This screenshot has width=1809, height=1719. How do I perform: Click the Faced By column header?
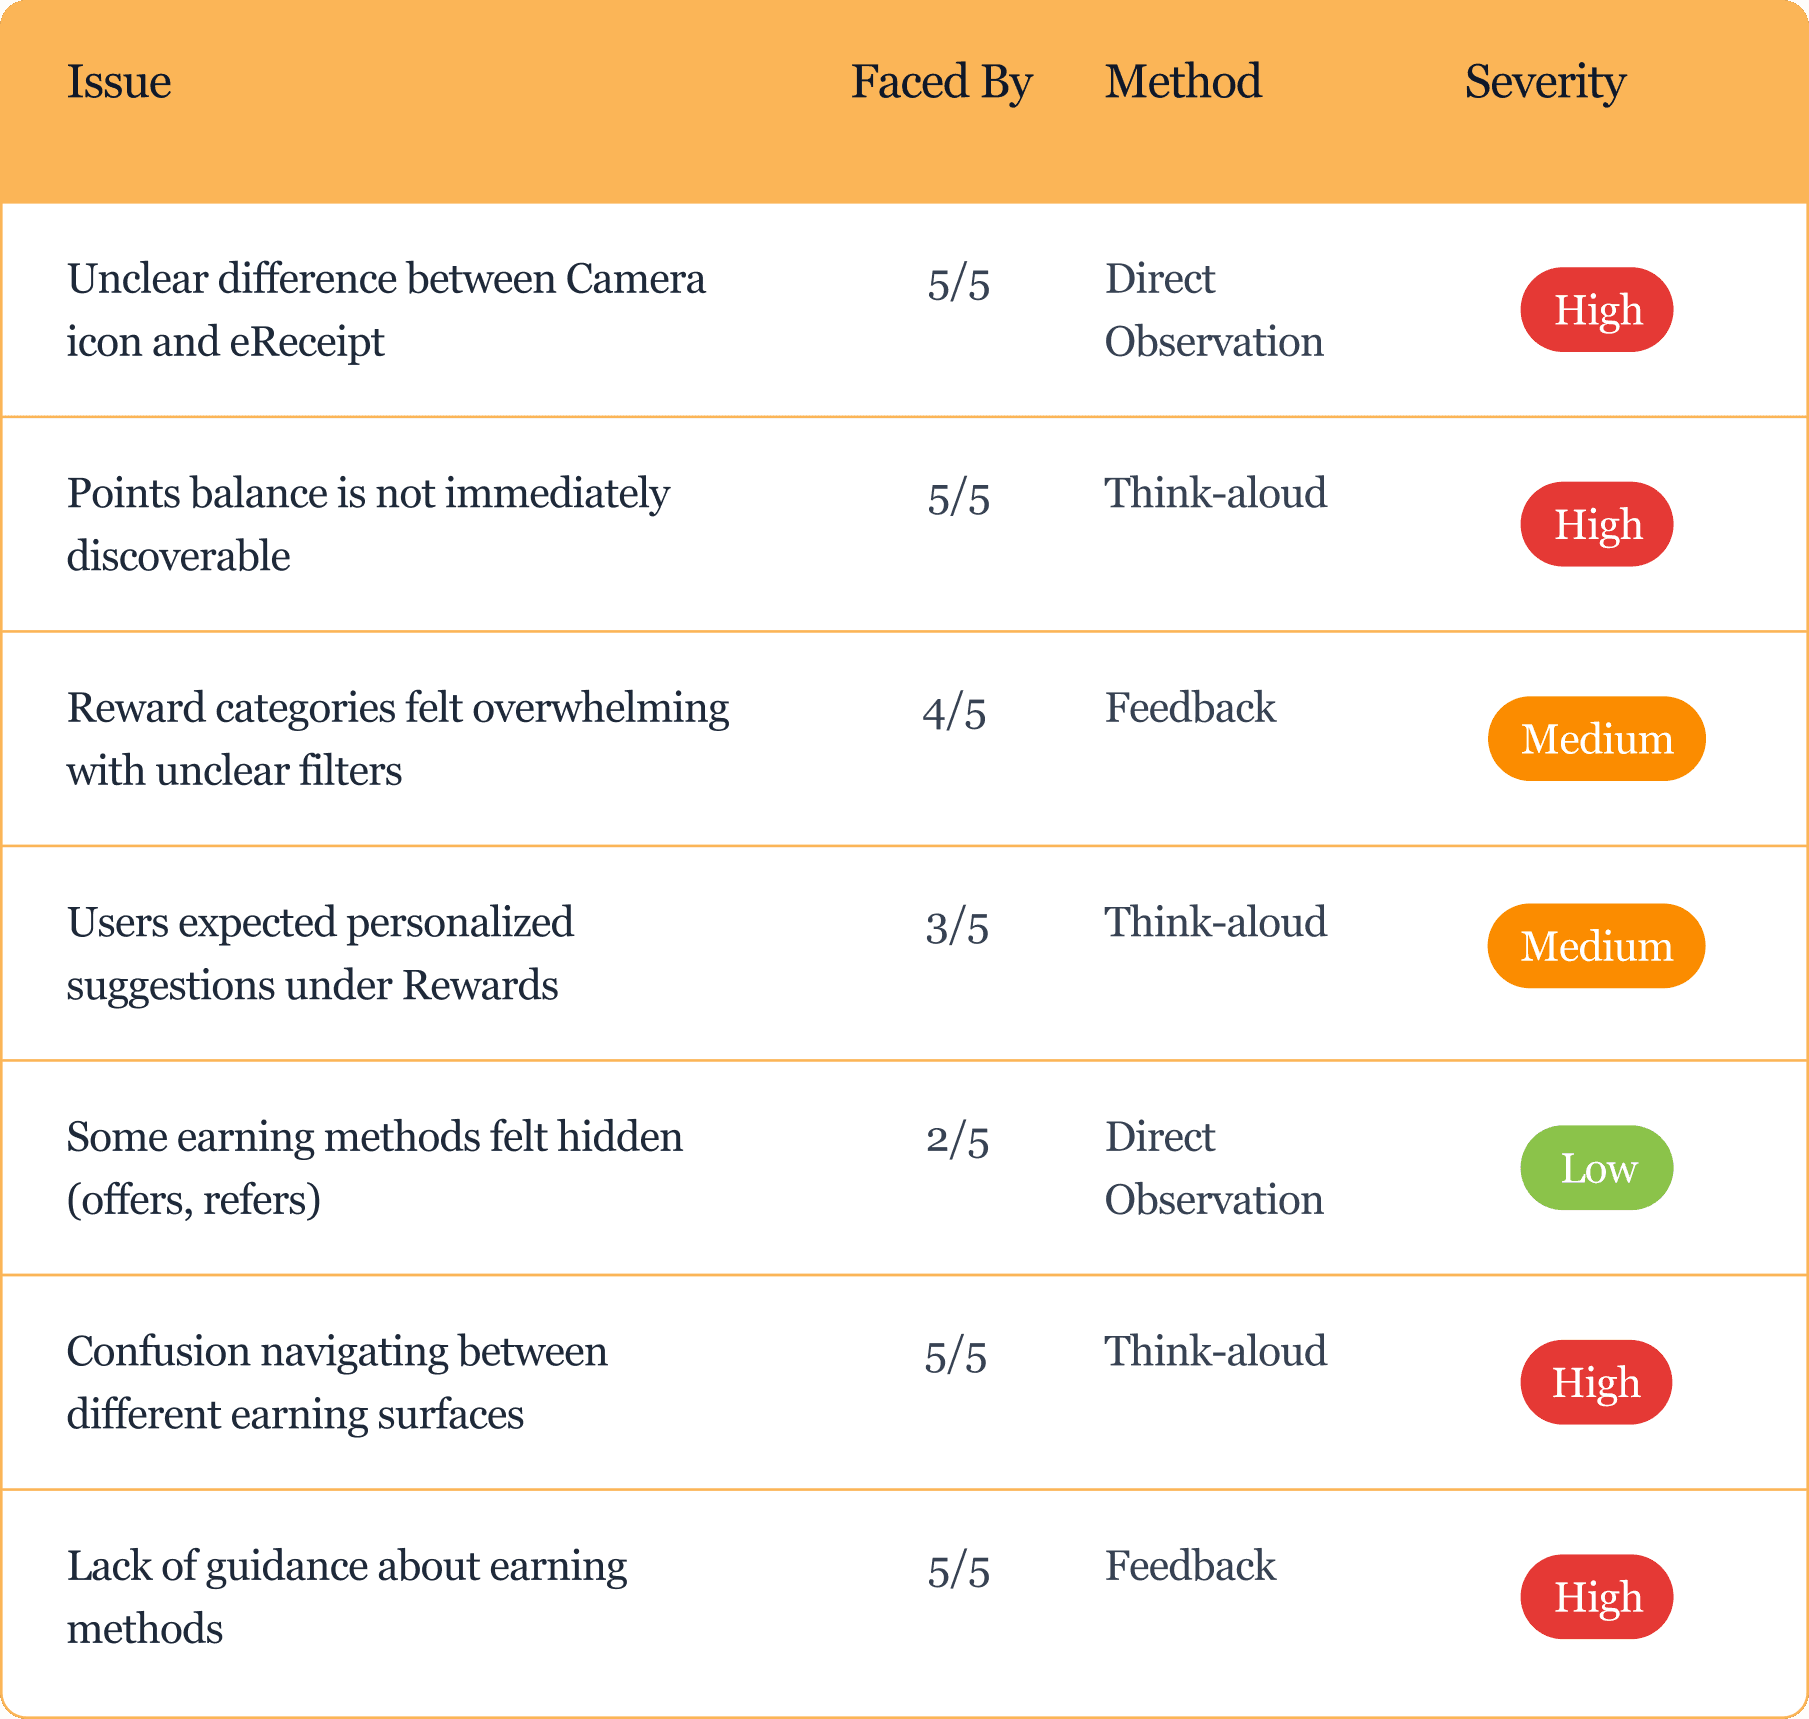coord(941,82)
